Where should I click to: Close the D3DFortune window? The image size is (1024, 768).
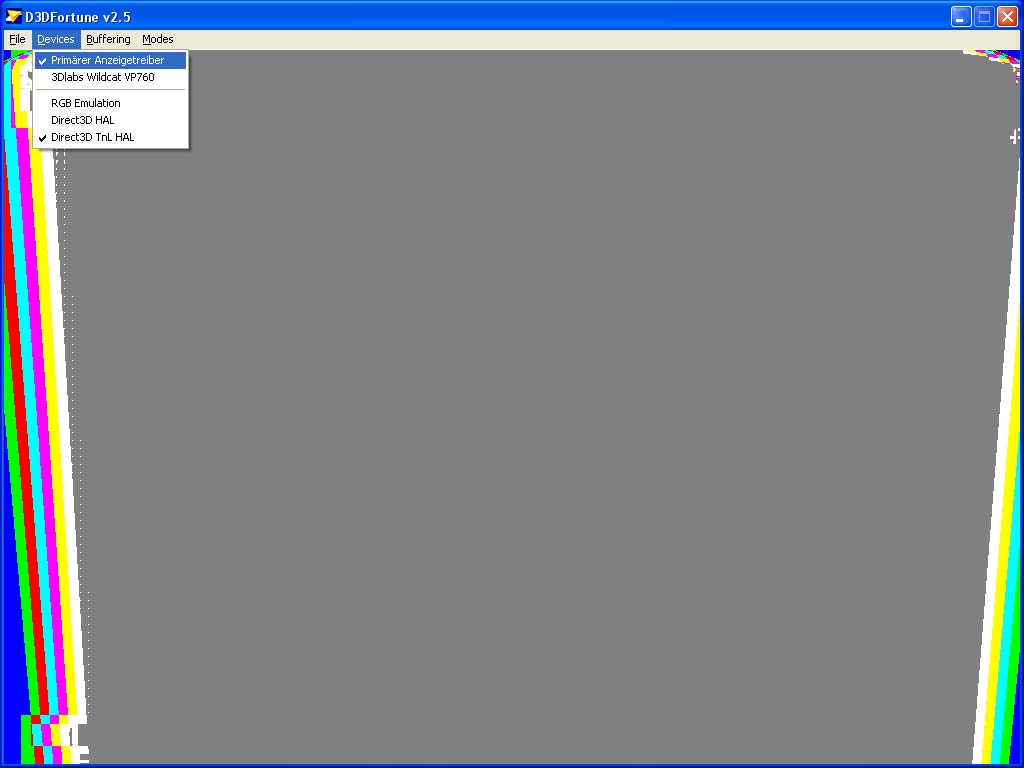point(1007,16)
